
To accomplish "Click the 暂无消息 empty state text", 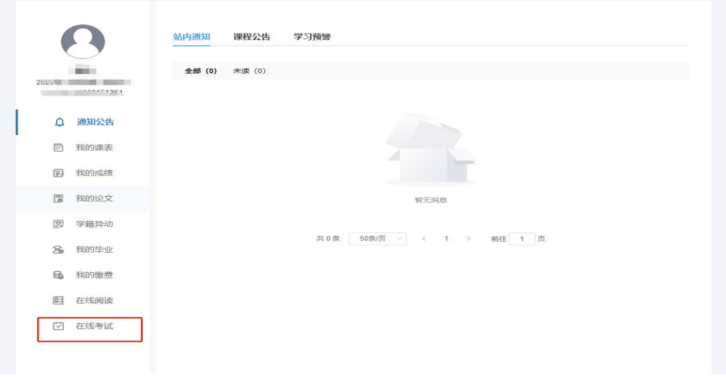I will (431, 200).
